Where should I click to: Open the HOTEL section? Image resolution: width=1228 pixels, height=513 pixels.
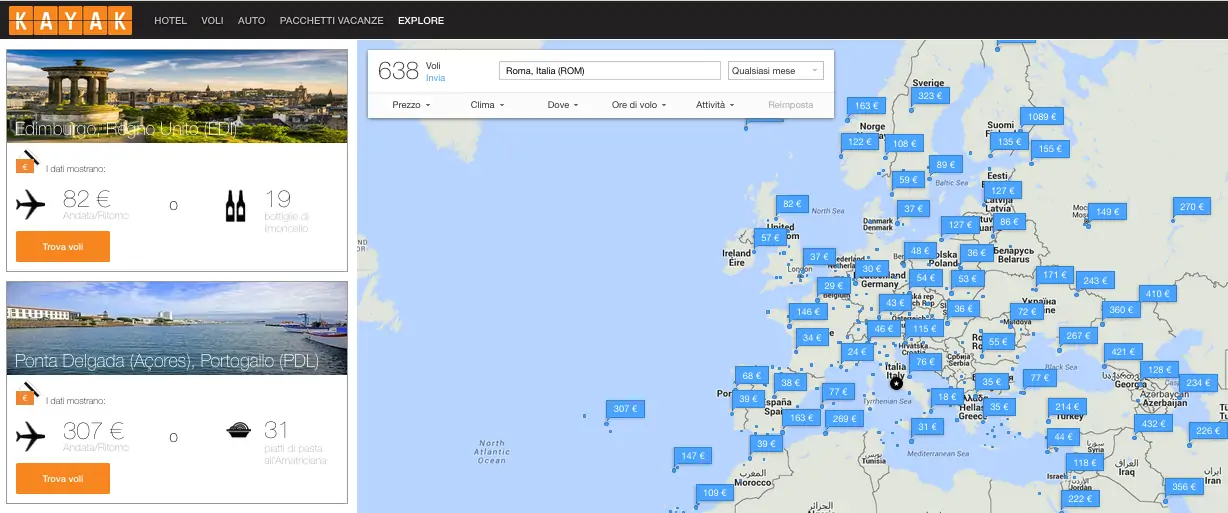170,20
